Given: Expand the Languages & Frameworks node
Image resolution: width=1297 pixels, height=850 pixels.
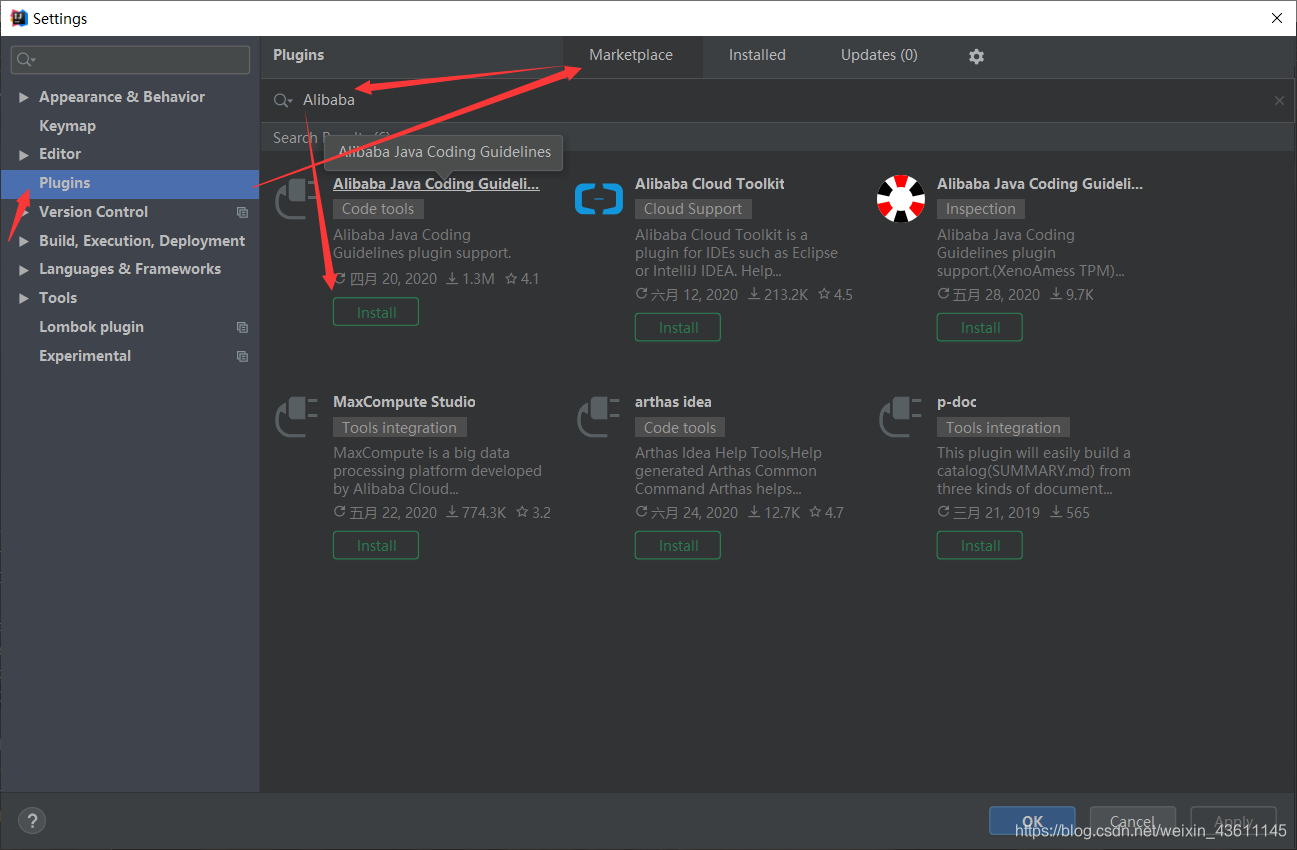Looking at the screenshot, I should coord(24,269).
